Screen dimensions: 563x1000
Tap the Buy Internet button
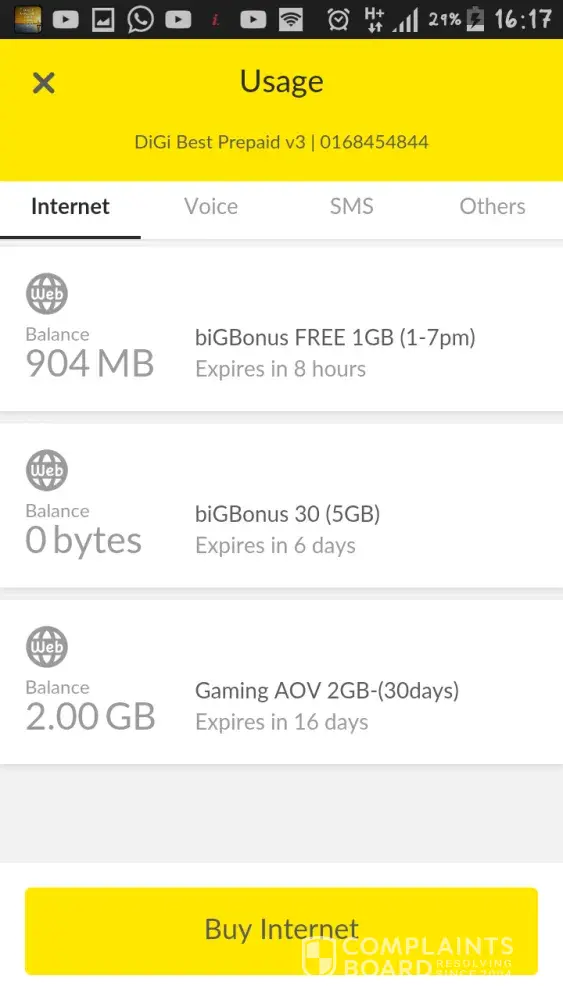281,930
